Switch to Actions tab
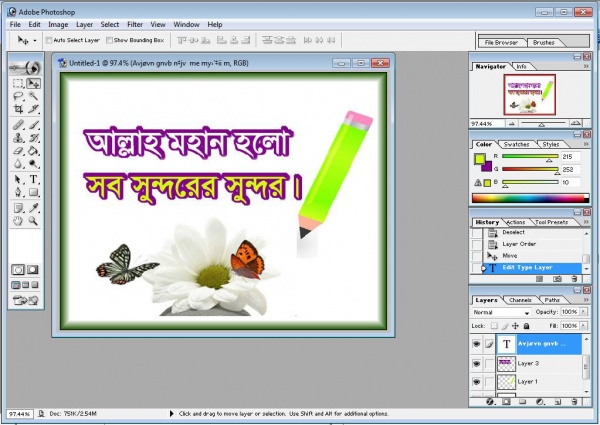Screen dimensions: 600x425 515,222
